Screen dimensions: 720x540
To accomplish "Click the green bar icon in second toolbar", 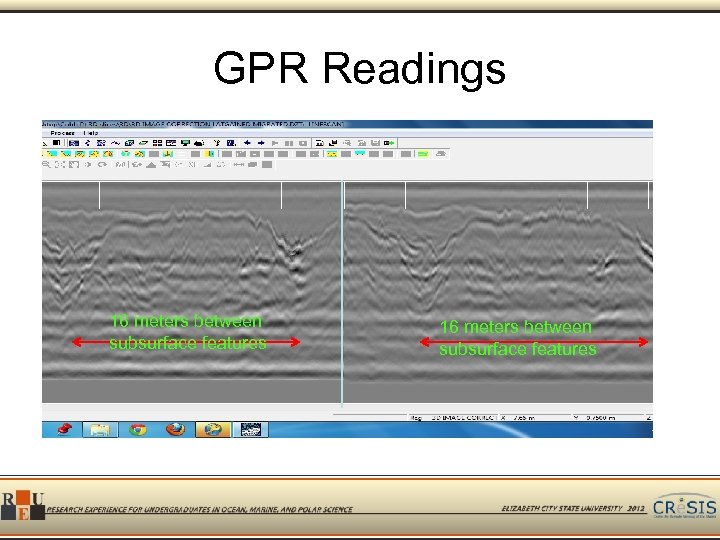I will click(x=423, y=154).
